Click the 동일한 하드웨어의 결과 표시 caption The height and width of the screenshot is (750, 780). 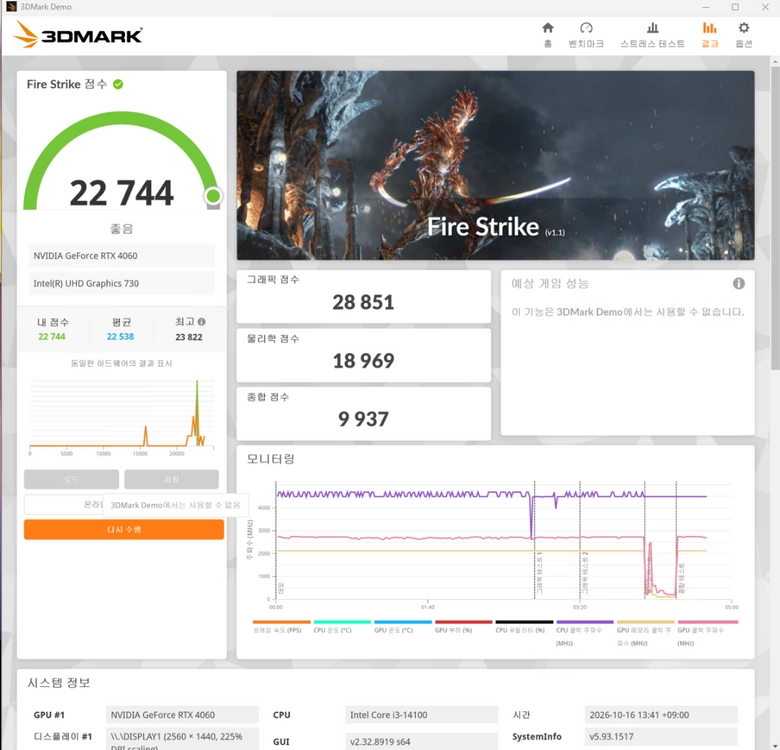coord(121,364)
